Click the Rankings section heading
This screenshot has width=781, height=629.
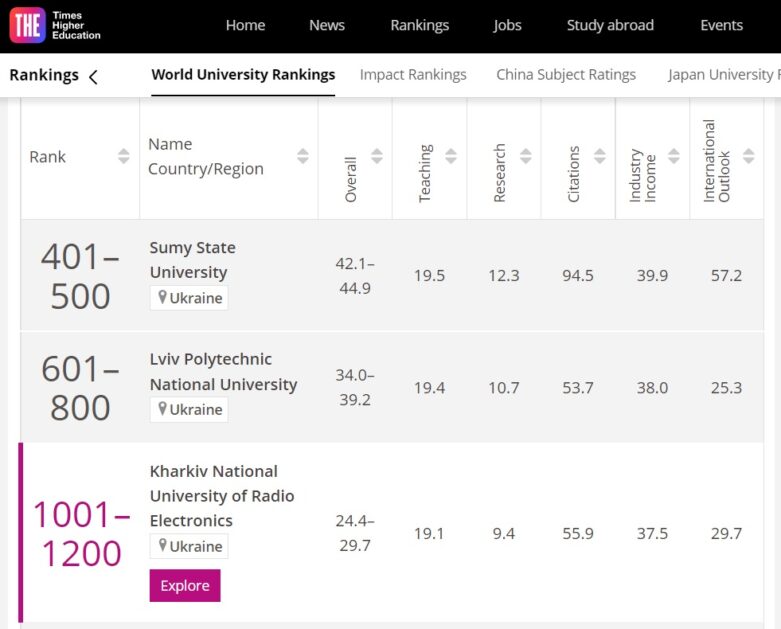point(44,75)
